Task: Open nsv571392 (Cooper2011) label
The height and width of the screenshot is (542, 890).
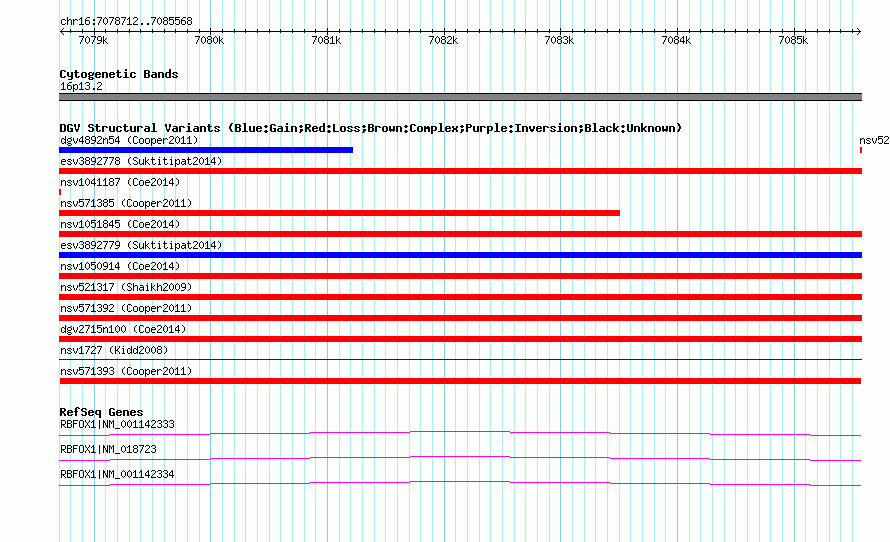Action: (126, 308)
